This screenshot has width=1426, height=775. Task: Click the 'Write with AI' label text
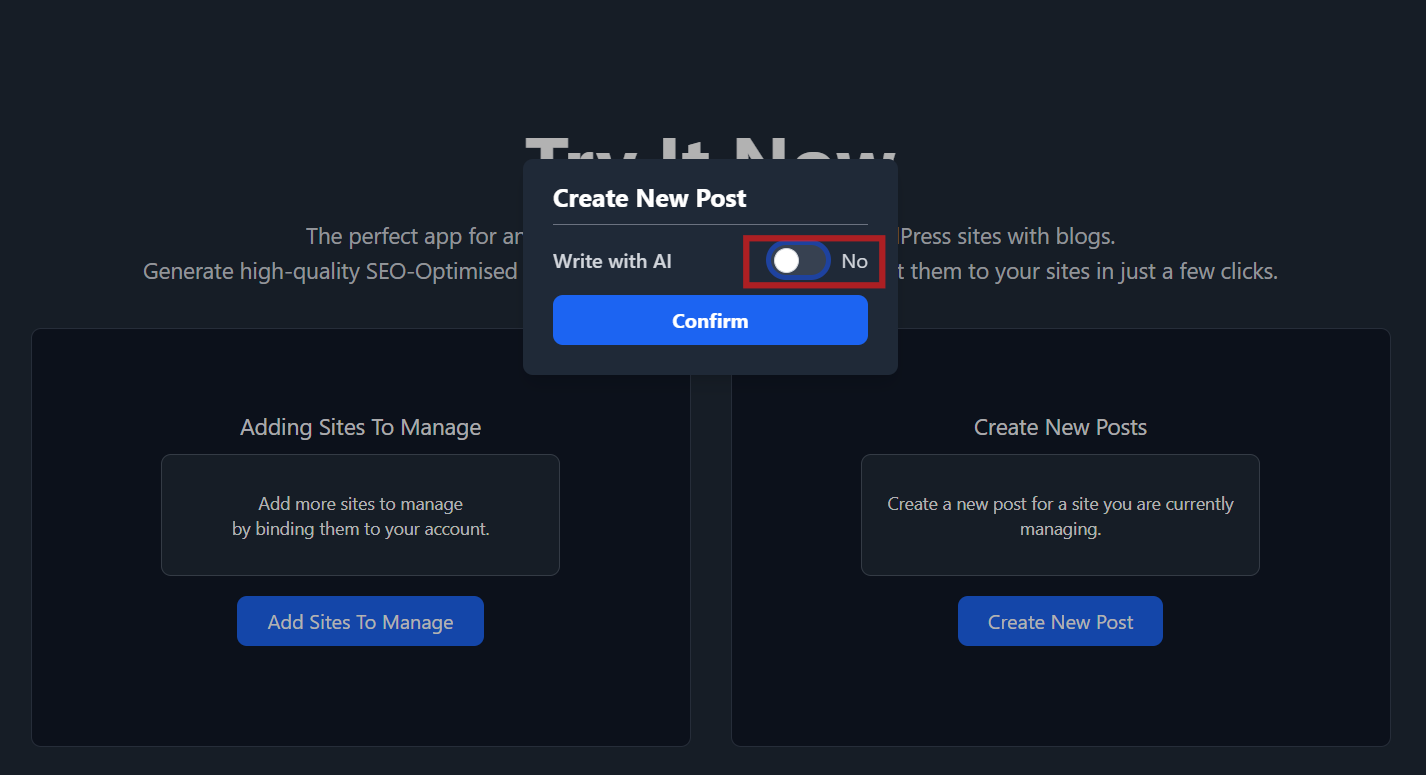612,261
